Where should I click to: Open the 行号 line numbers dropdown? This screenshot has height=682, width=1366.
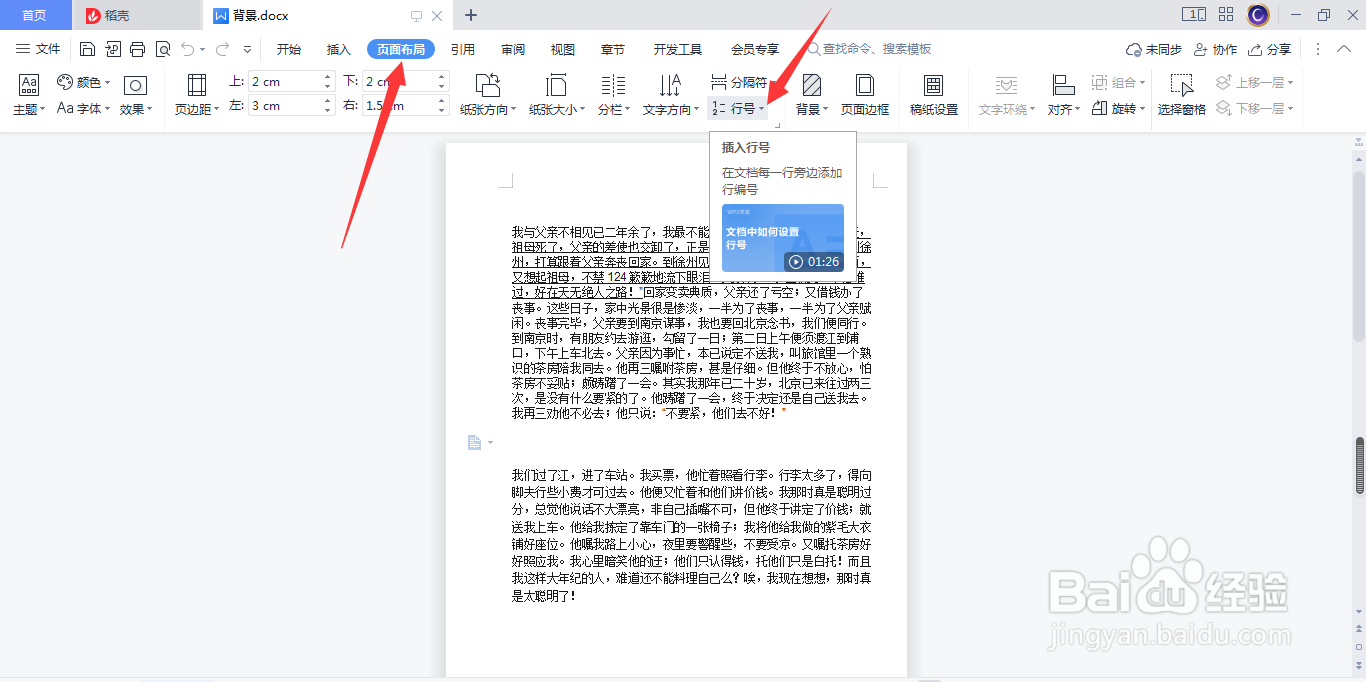coord(738,108)
